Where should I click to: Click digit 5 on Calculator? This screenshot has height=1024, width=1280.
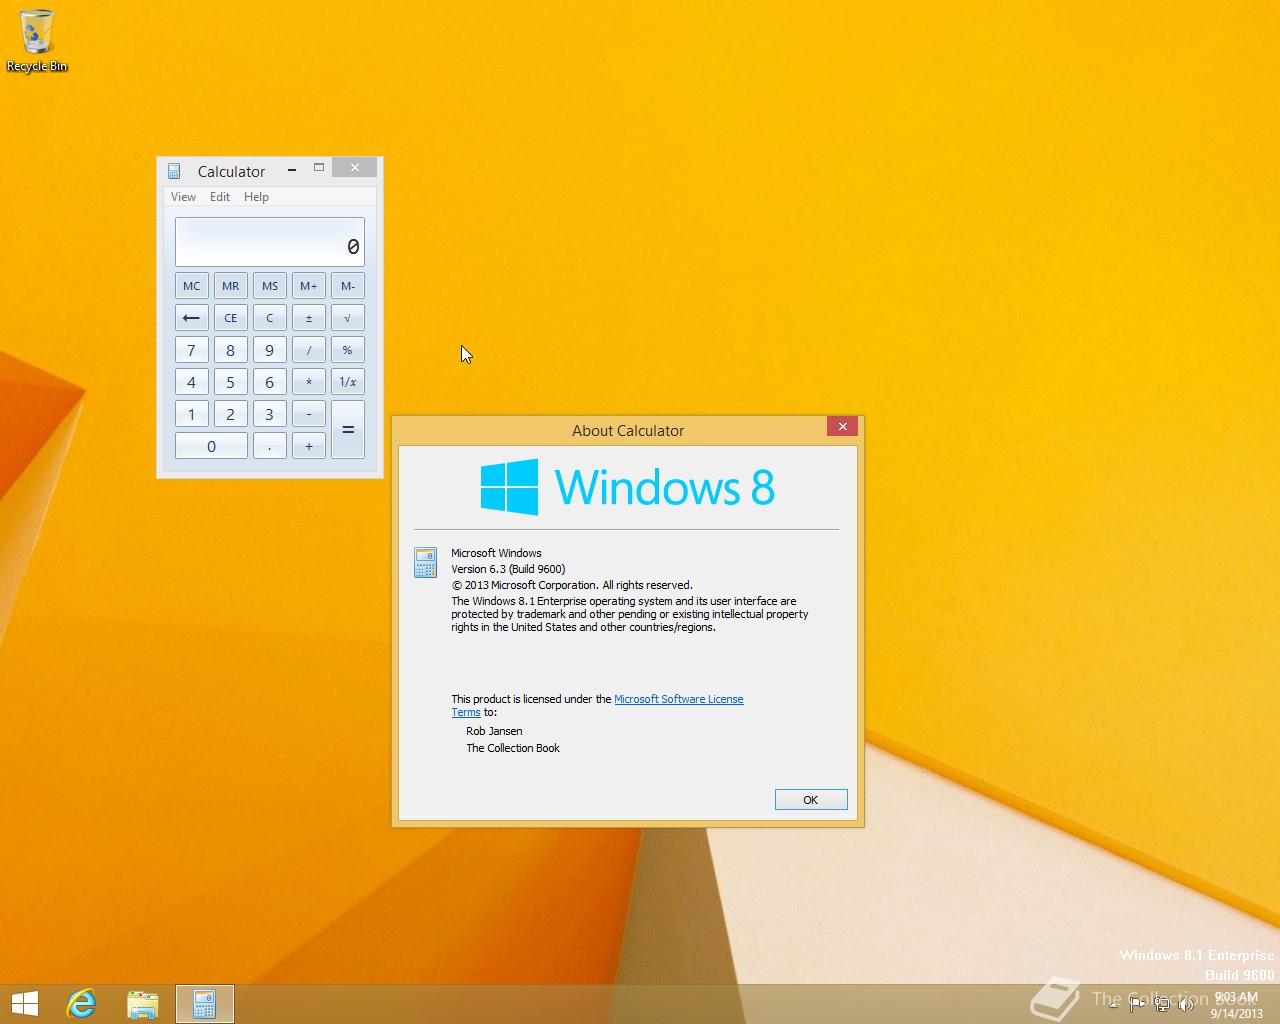click(231, 382)
